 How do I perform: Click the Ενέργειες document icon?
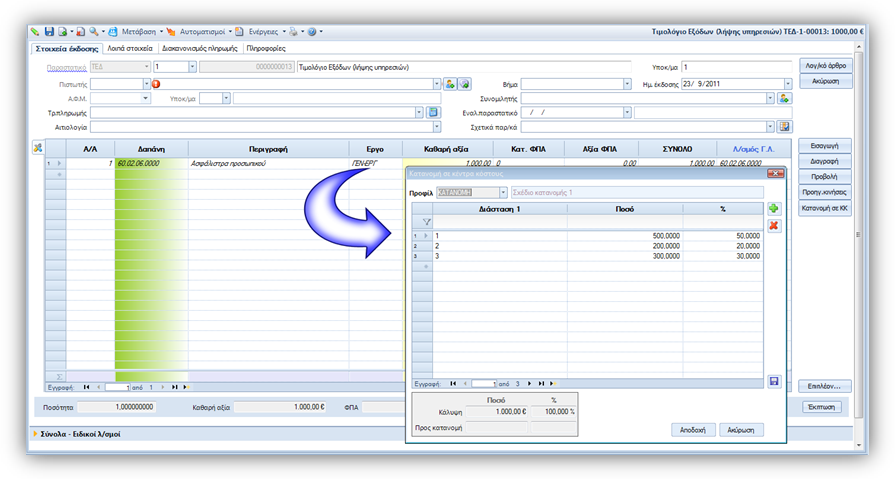240,31
